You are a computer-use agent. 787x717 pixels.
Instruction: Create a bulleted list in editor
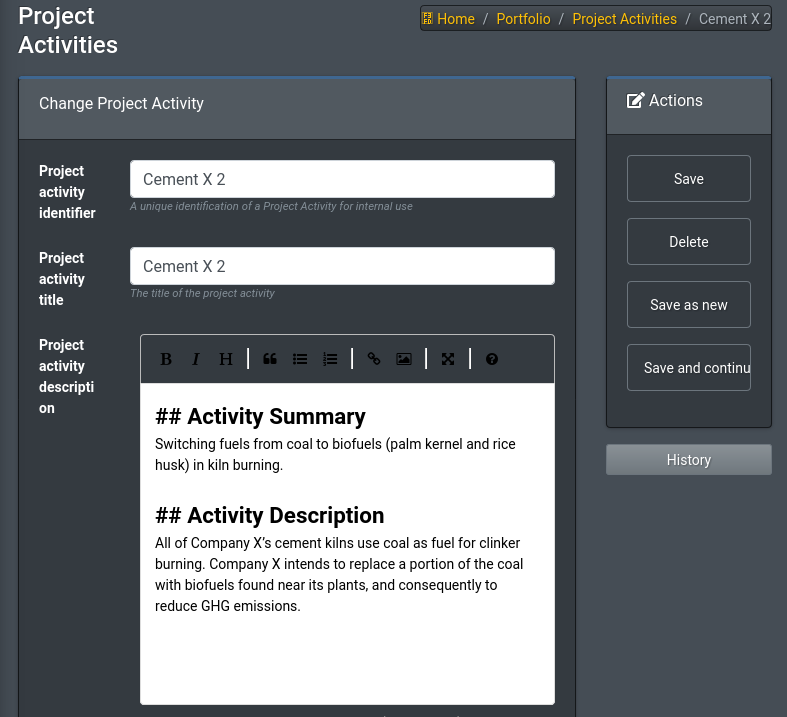tap(300, 359)
